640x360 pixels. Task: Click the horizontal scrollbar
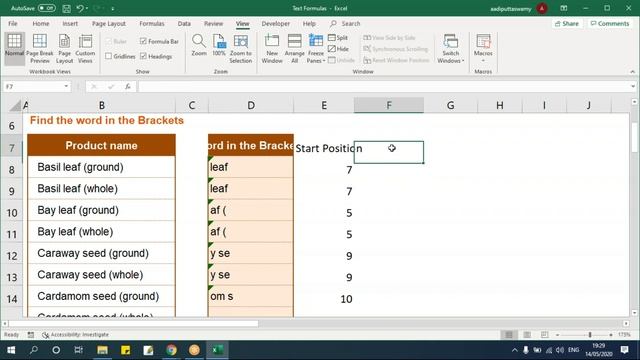pos(133,324)
